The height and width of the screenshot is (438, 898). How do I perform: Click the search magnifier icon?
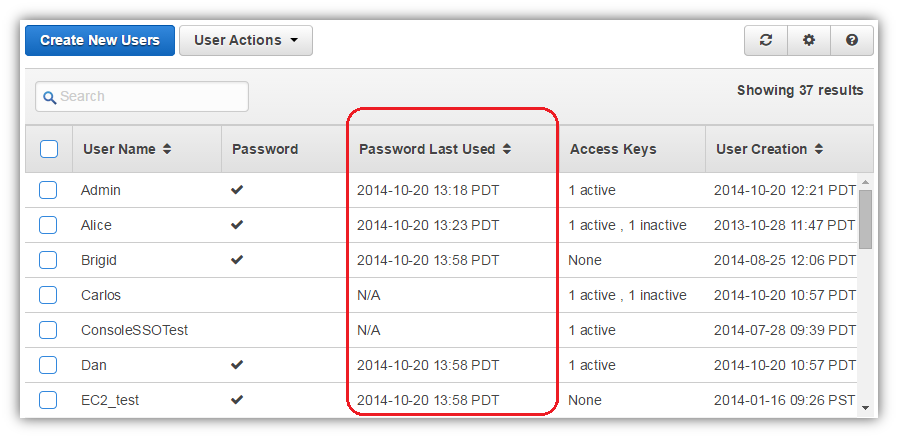point(50,97)
